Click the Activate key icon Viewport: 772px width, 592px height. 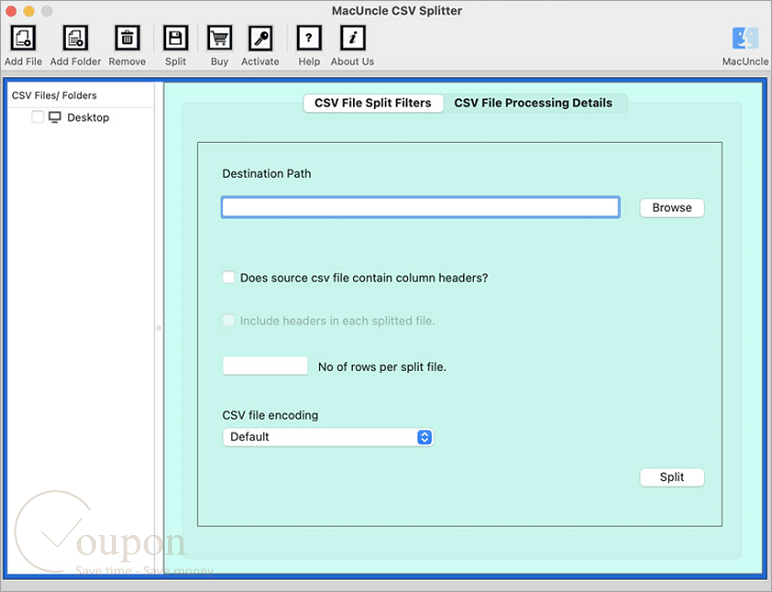click(260, 38)
